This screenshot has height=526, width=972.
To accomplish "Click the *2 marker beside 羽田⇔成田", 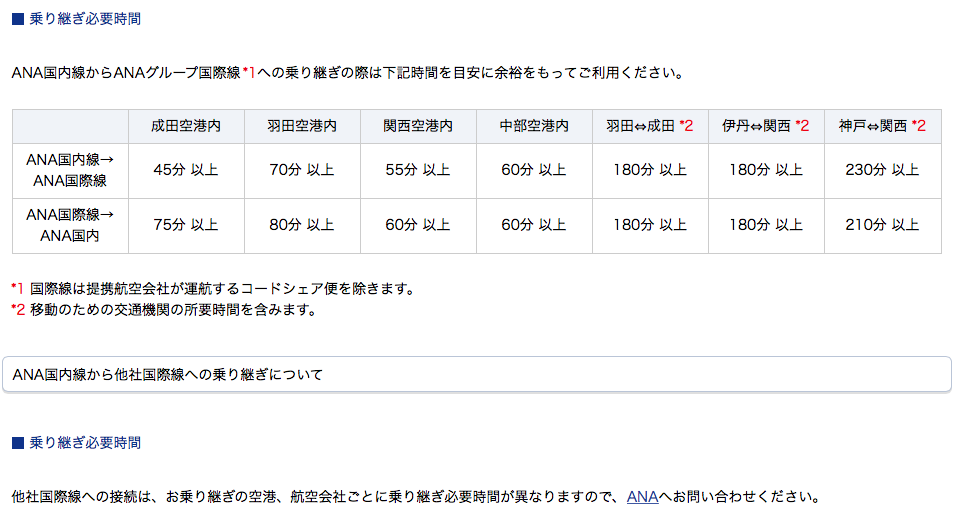I will [686, 126].
